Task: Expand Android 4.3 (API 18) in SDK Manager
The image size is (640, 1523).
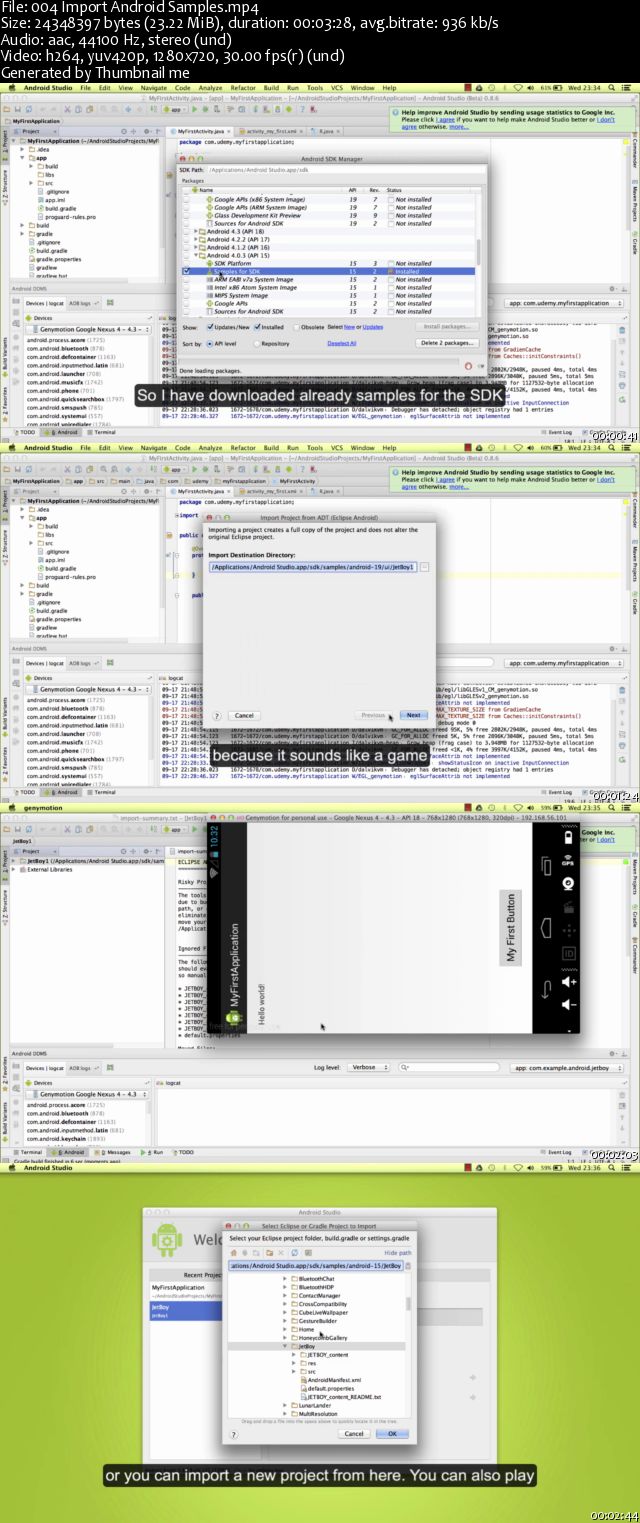Action: 196,231
